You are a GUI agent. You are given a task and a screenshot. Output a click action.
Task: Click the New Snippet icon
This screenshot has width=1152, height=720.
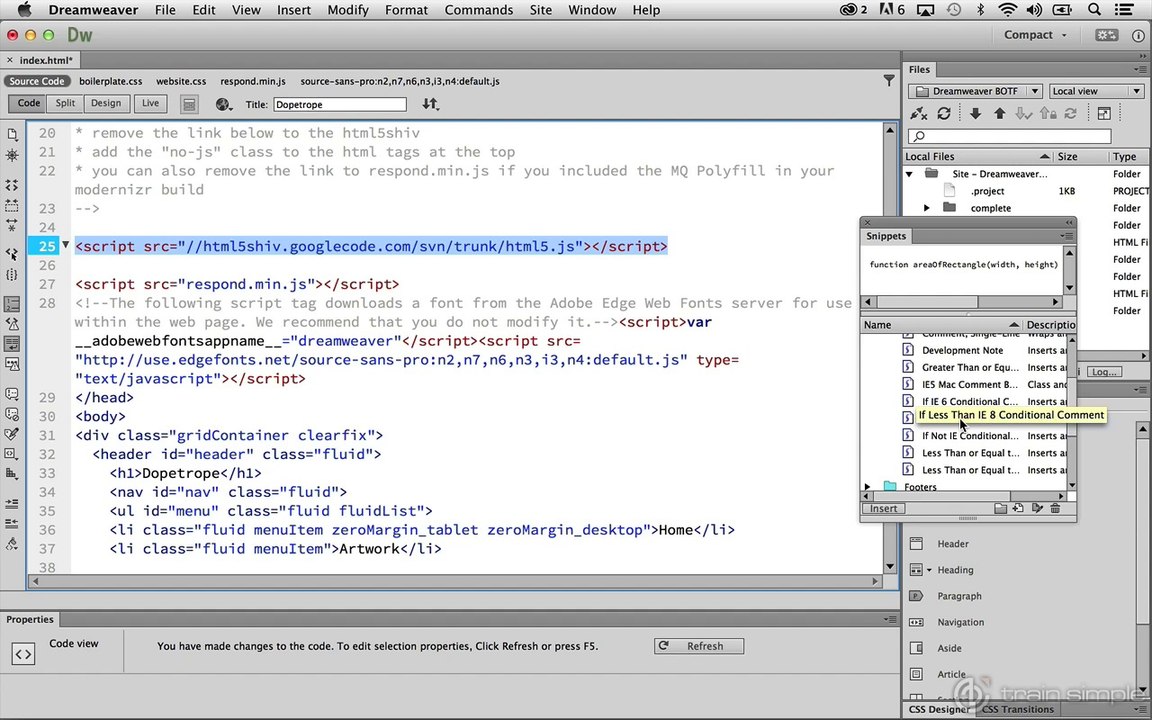[1018, 508]
